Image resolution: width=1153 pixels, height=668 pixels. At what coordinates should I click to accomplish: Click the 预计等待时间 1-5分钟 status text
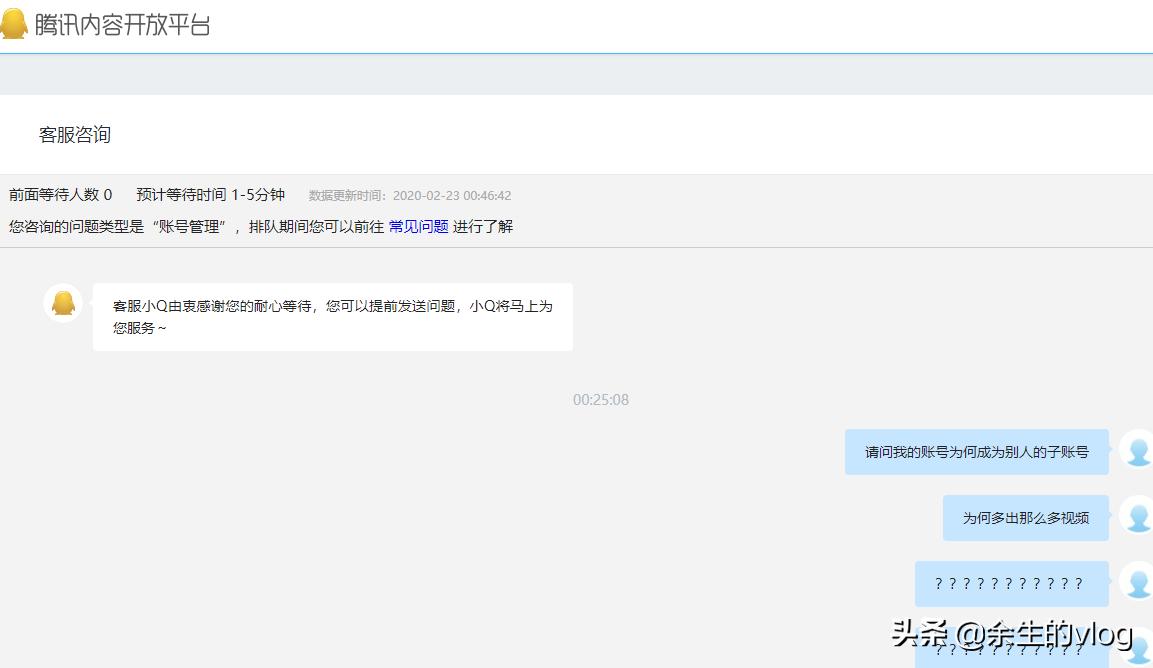210,194
